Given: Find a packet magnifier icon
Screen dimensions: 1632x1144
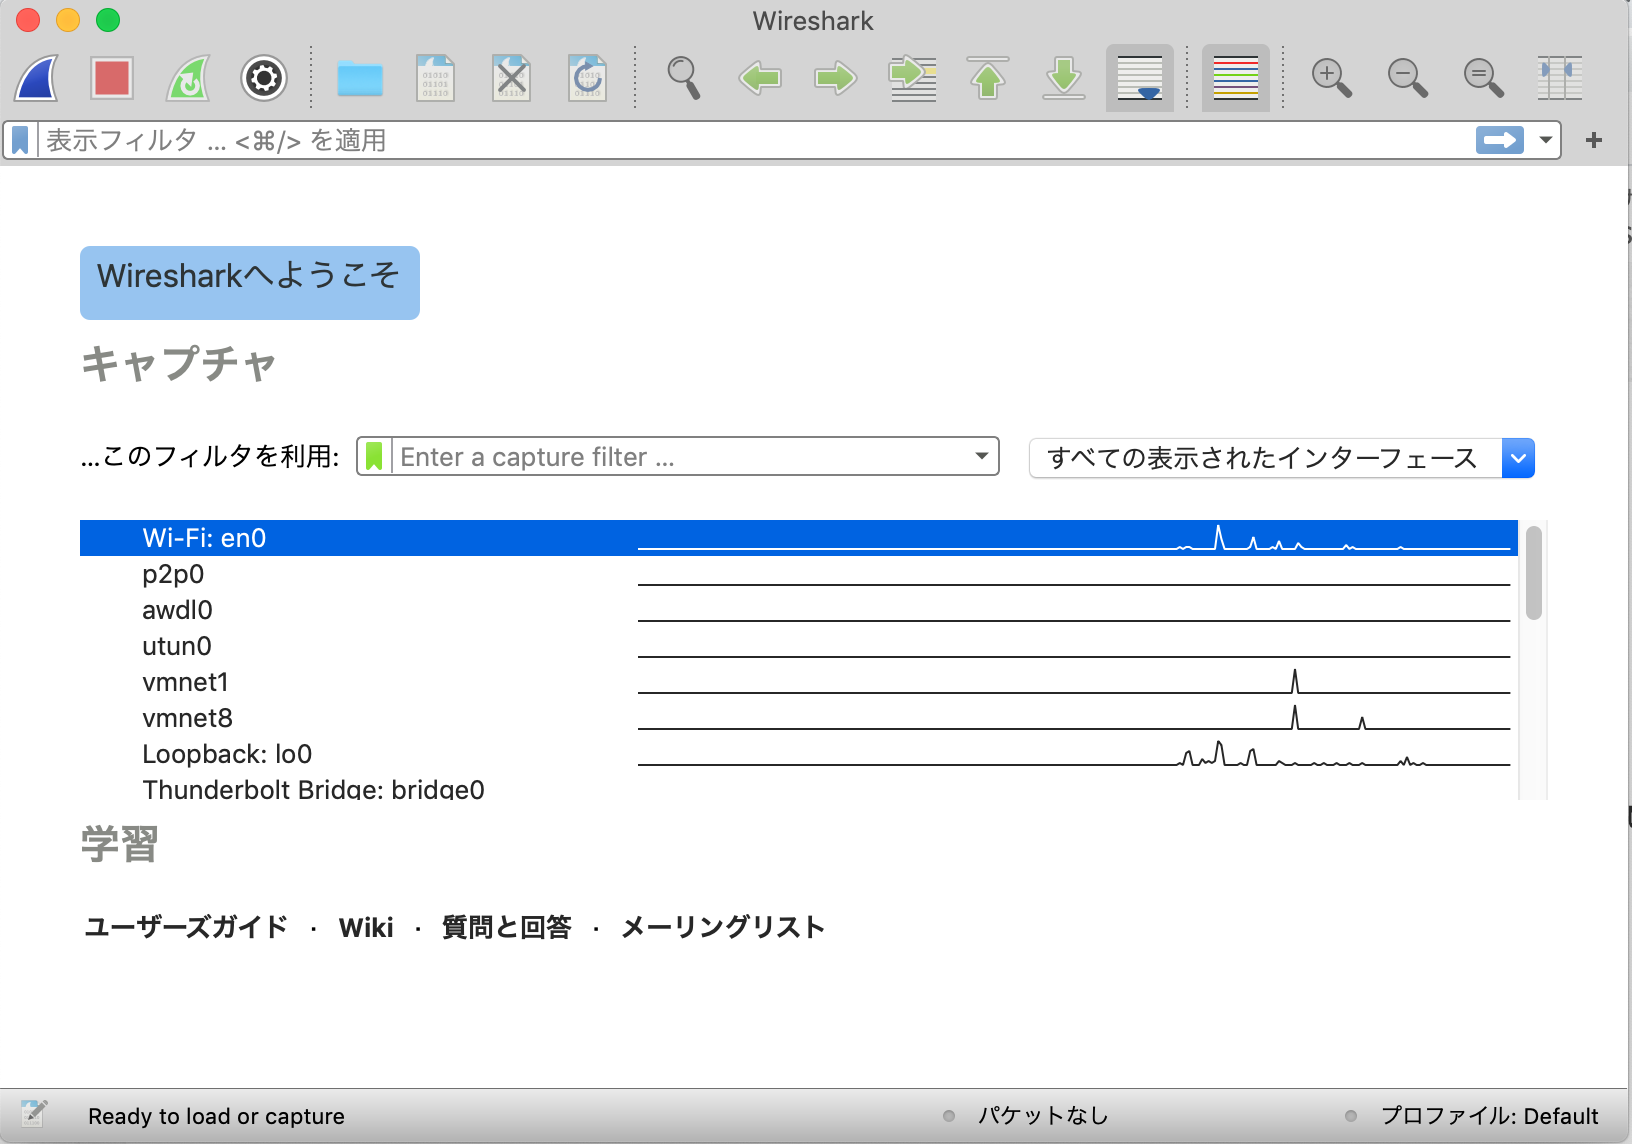Looking at the screenshot, I should point(684,78).
